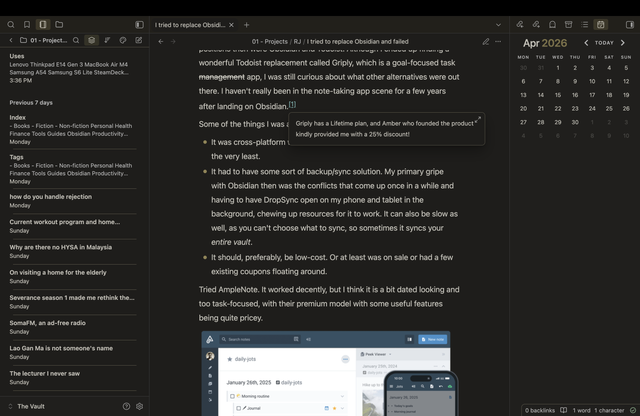The height and width of the screenshot is (416, 640).
Task: Navigate forward in note history
Action: [x=173, y=42]
